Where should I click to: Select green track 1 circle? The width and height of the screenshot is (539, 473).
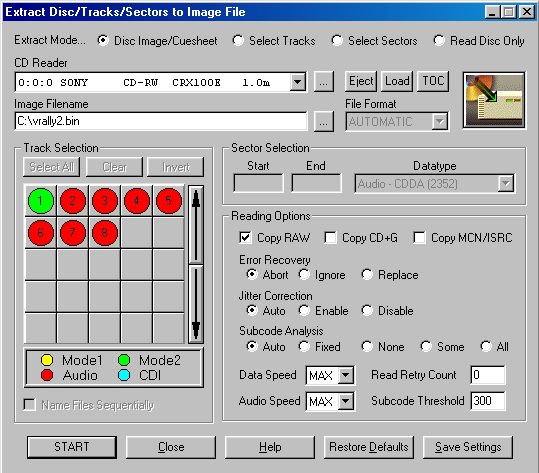coord(41,201)
